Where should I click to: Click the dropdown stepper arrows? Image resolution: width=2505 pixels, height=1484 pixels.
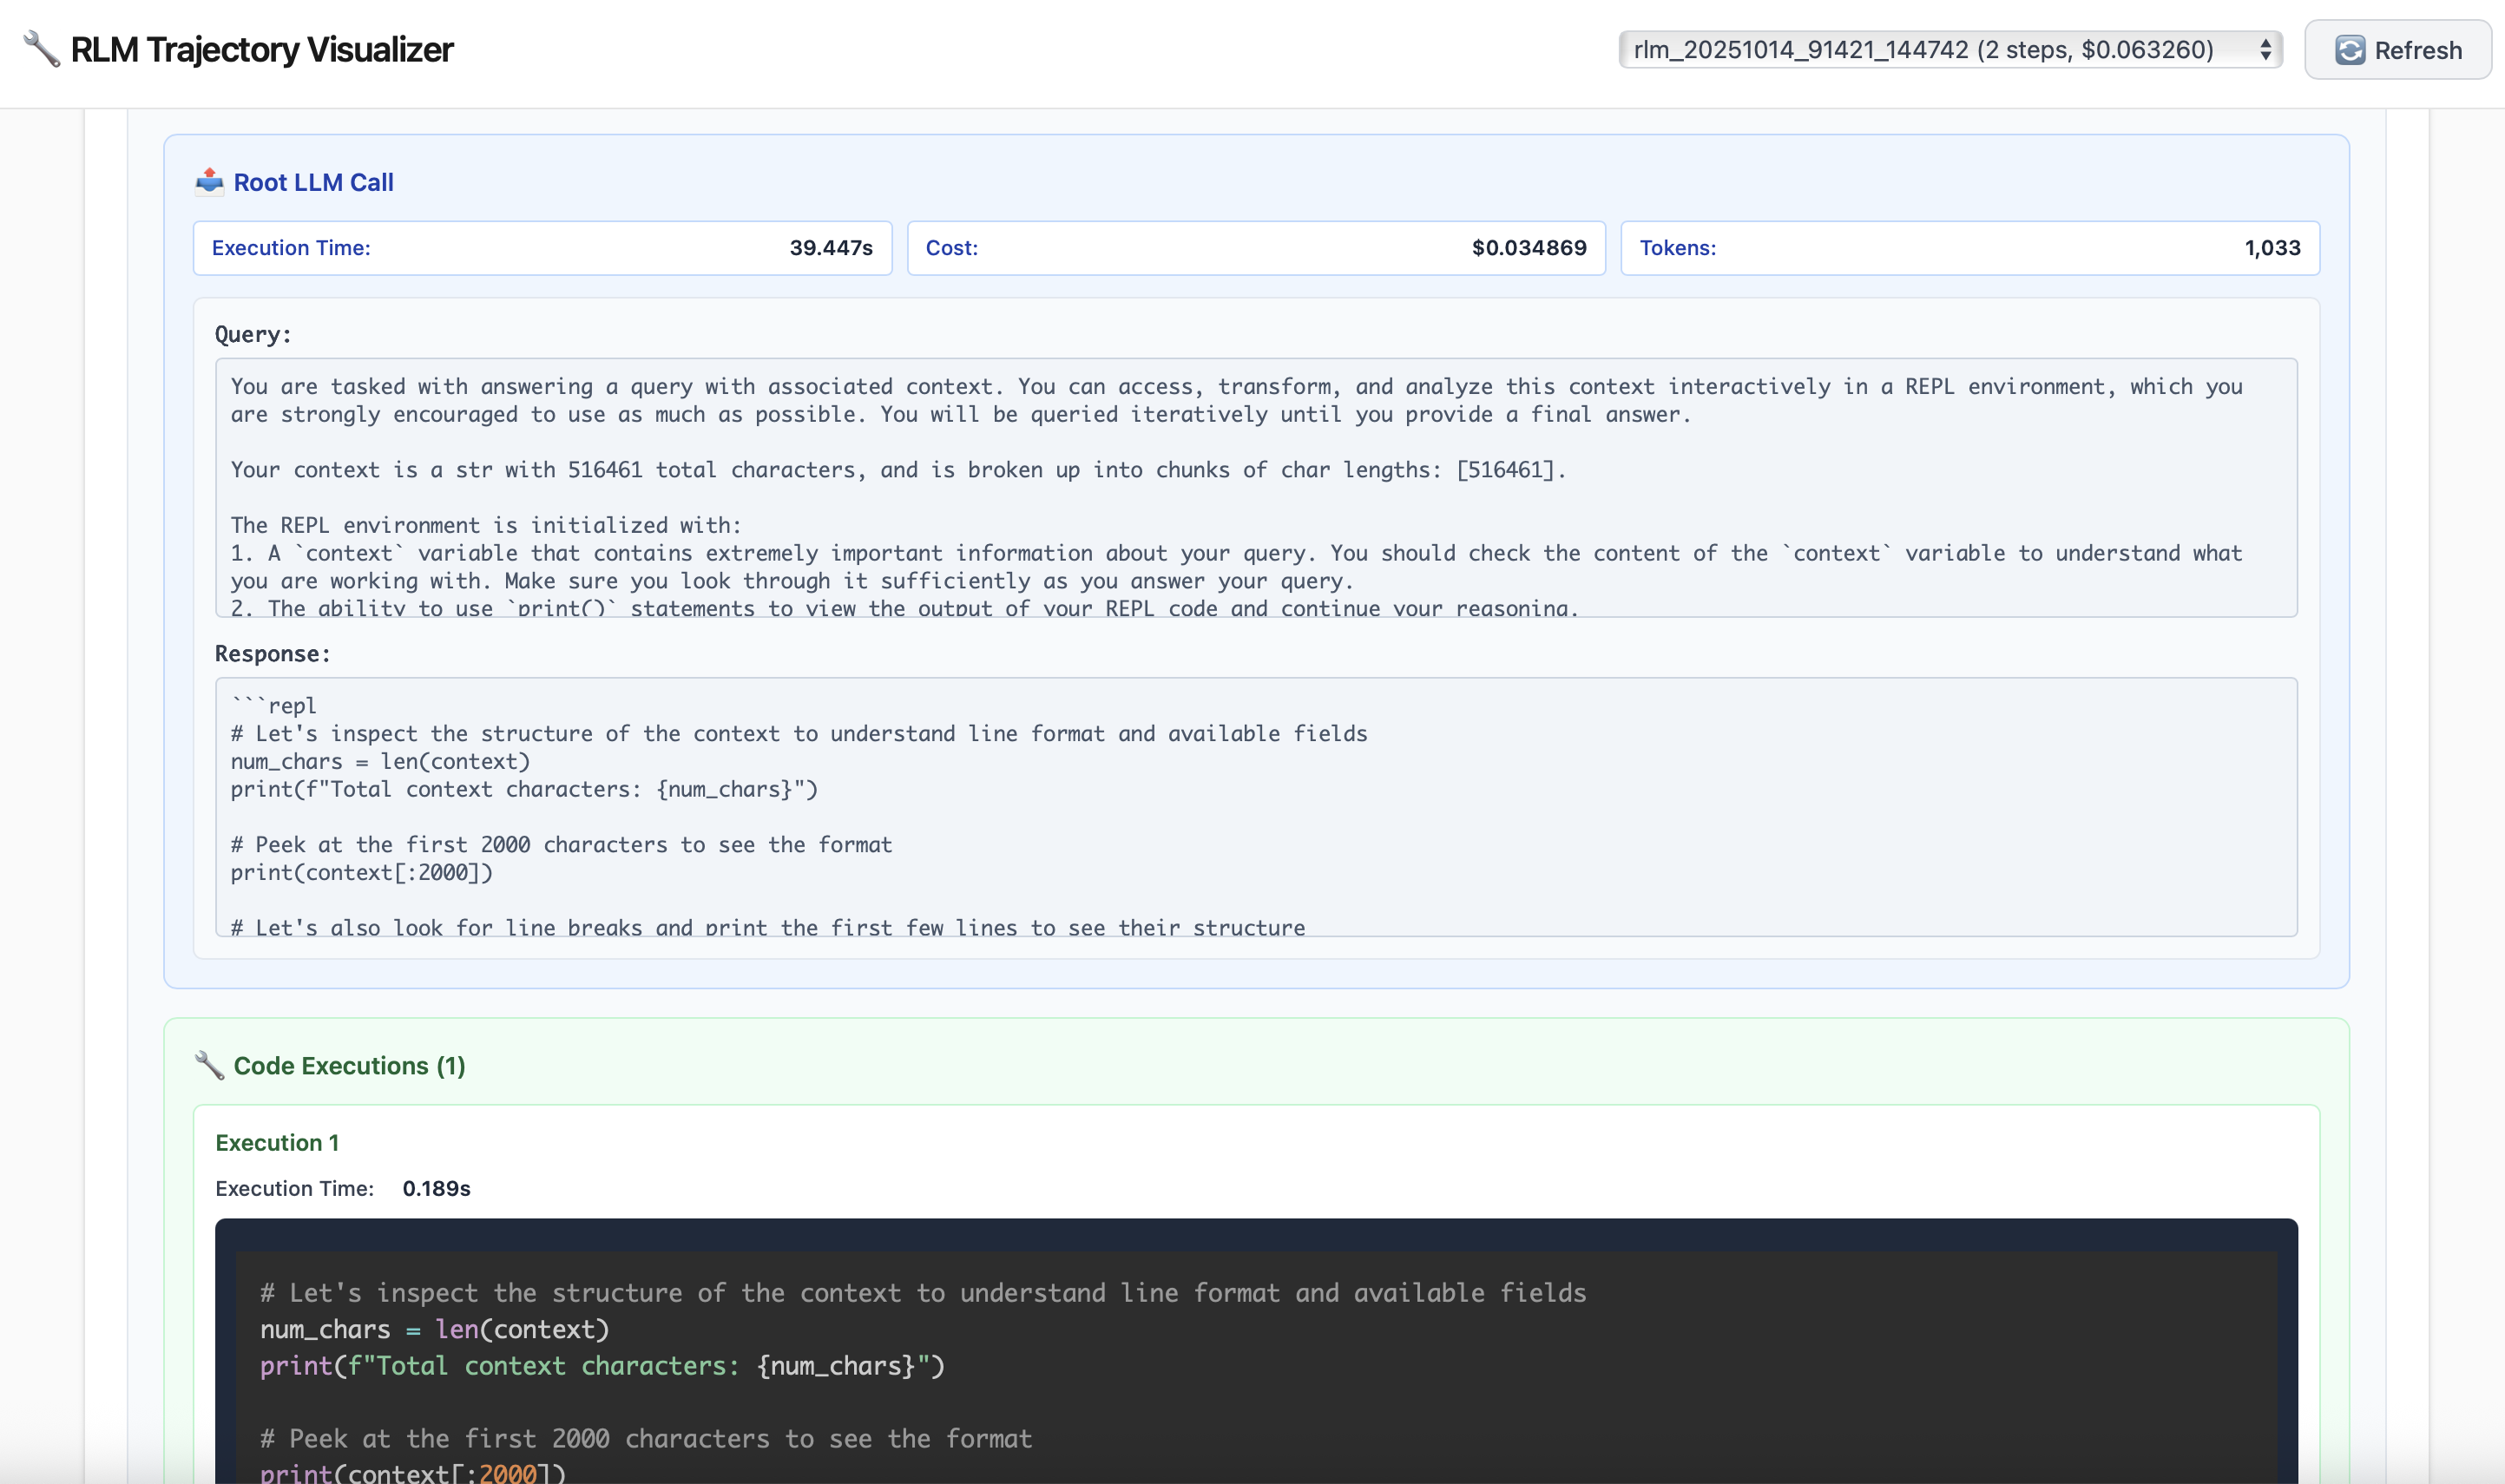coord(2265,49)
